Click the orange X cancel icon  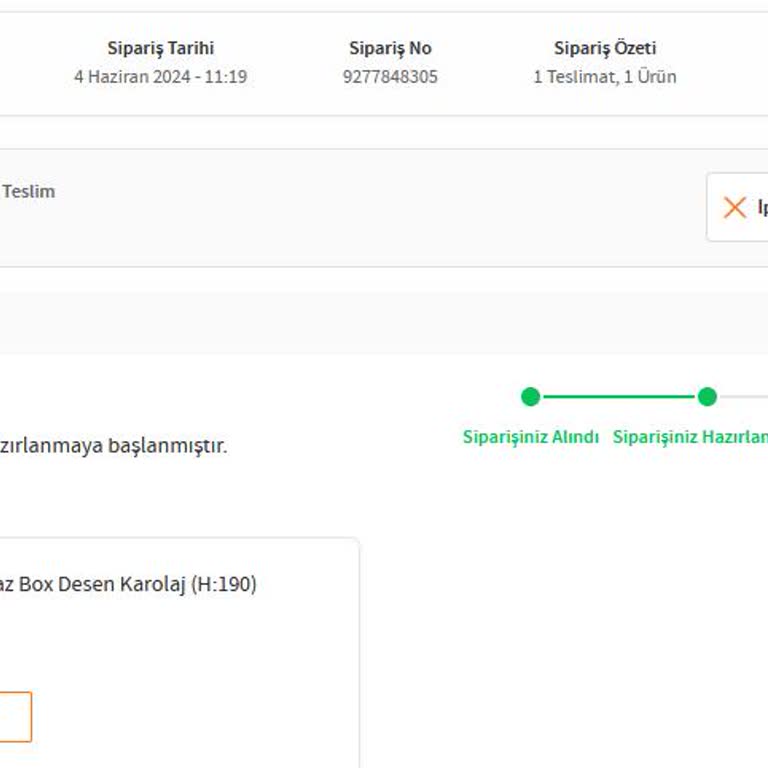click(x=735, y=207)
